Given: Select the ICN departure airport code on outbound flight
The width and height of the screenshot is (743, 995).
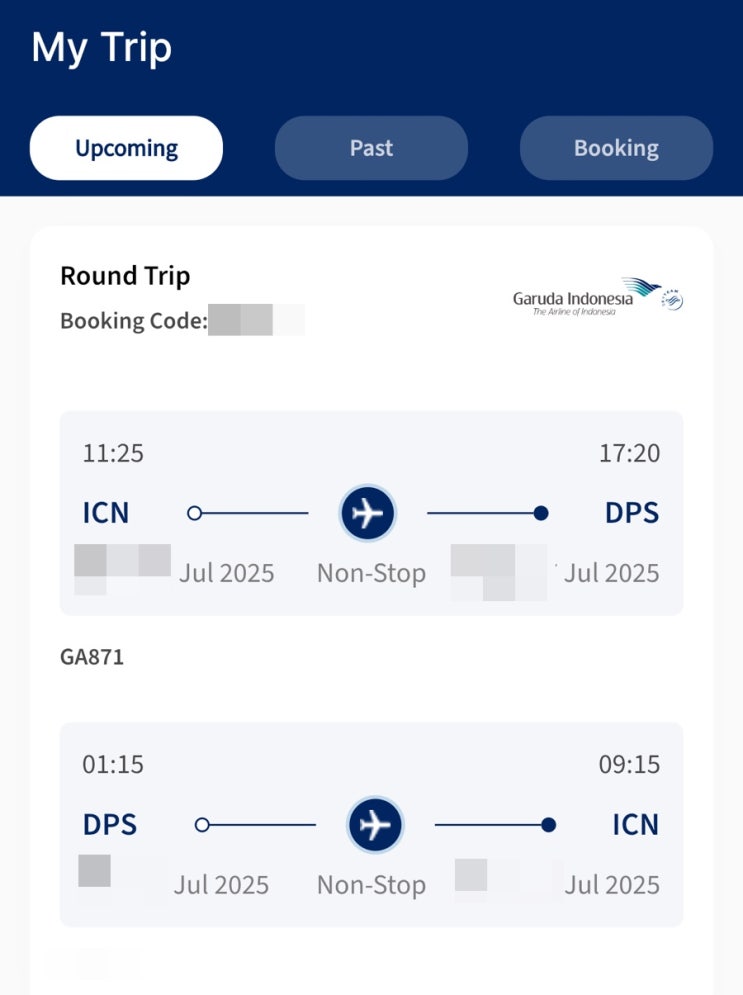Looking at the screenshot, I should point(106,513).
